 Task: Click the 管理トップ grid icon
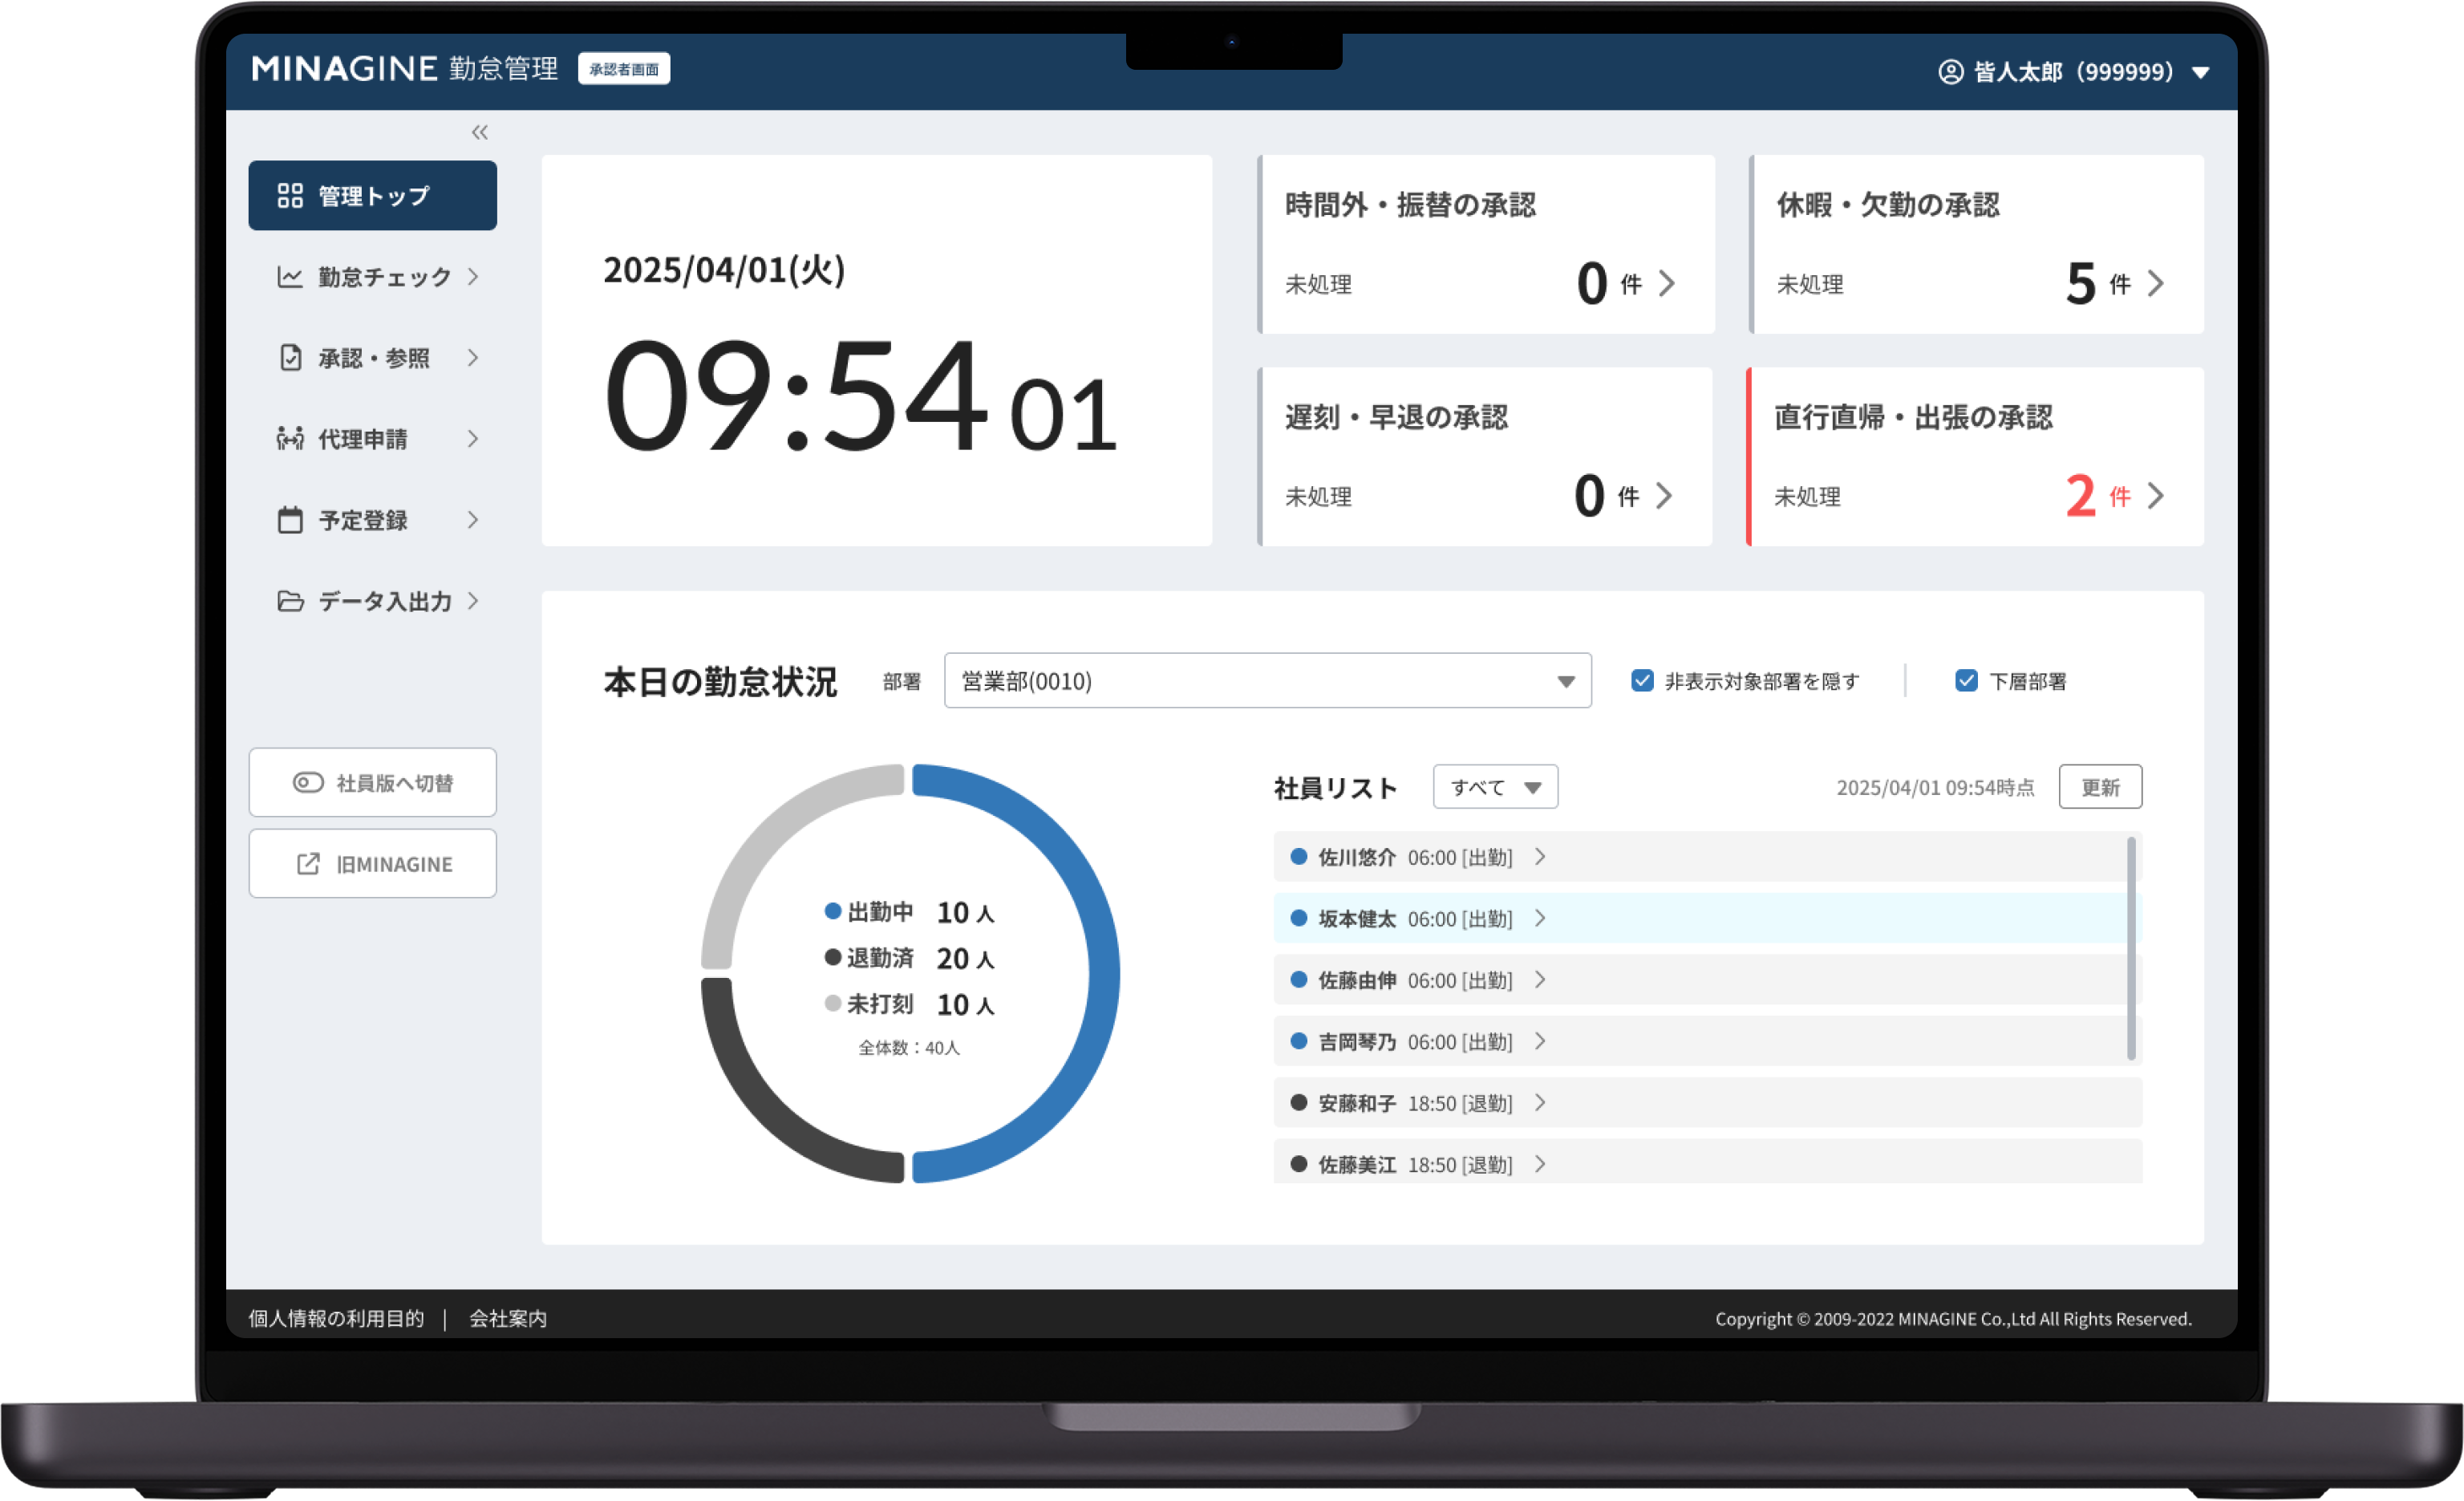point(290,195)
